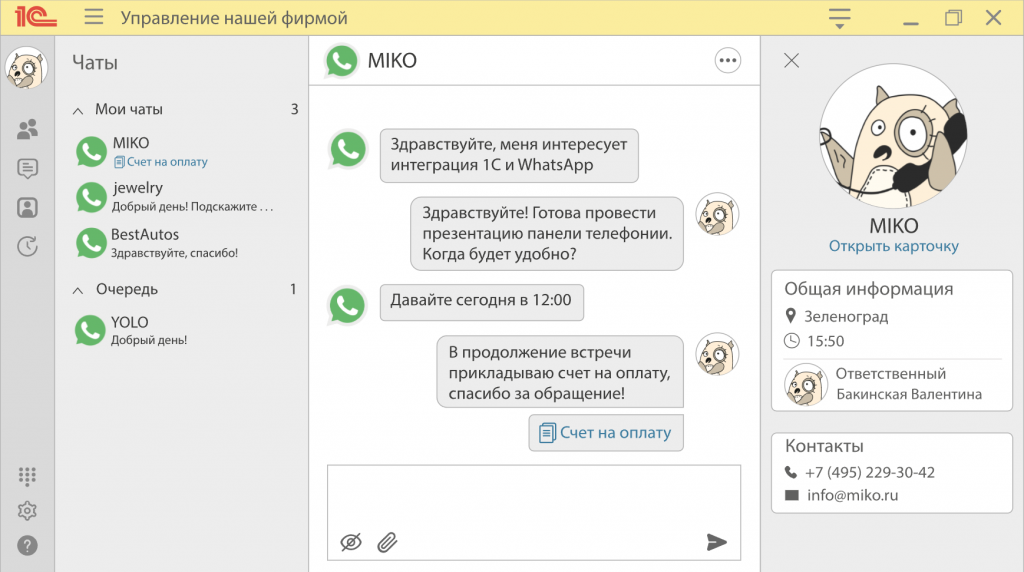Click in the message text input field

pyautogui.click(x=533, y=495)
